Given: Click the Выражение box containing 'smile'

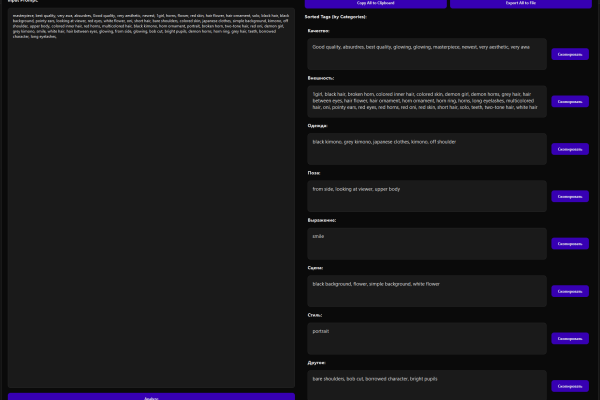Looking at the screenshot, I should 427,243.
